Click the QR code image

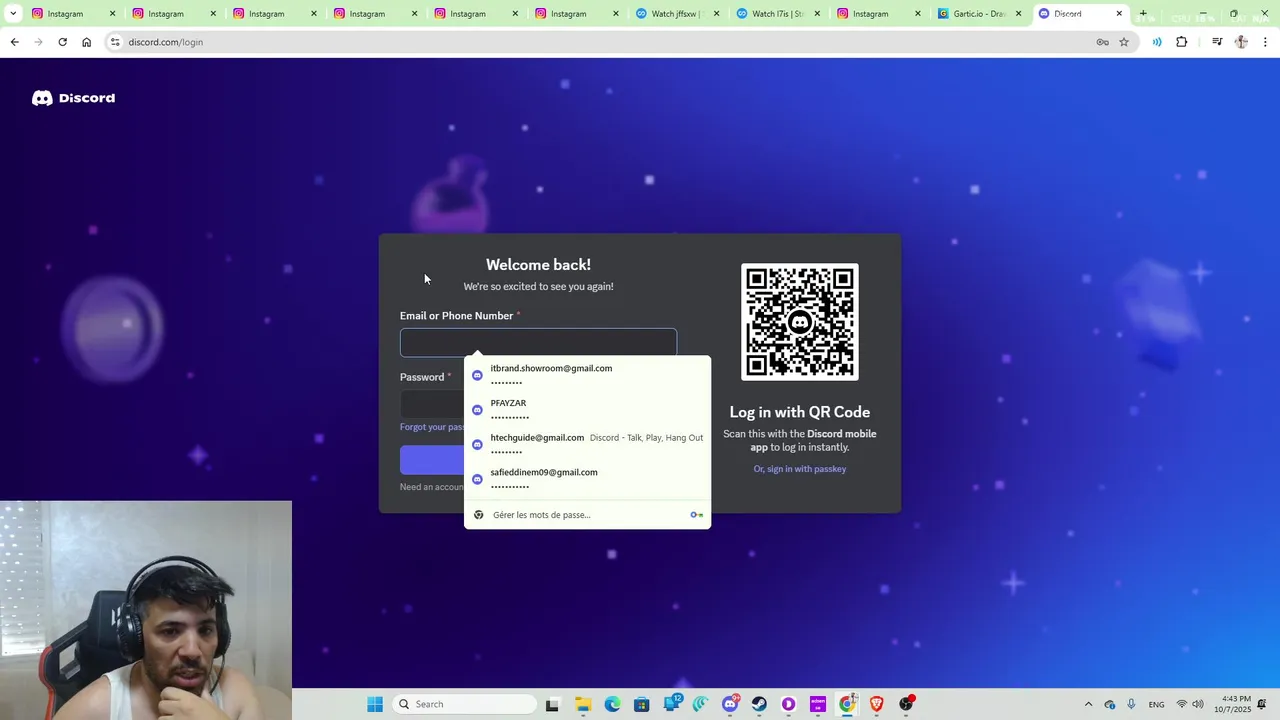pos(800,322)
